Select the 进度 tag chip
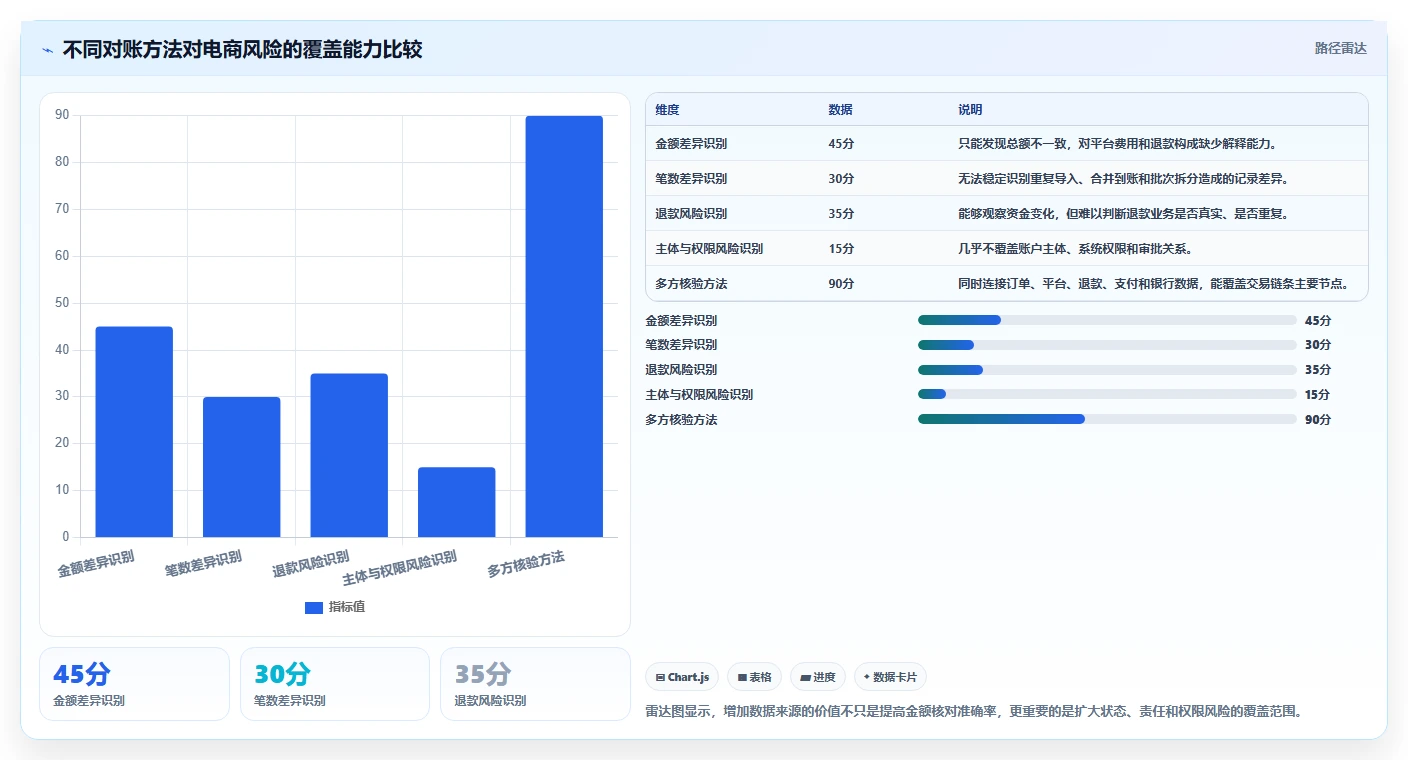Screen dimensions: 1408x760 (818, 677)
